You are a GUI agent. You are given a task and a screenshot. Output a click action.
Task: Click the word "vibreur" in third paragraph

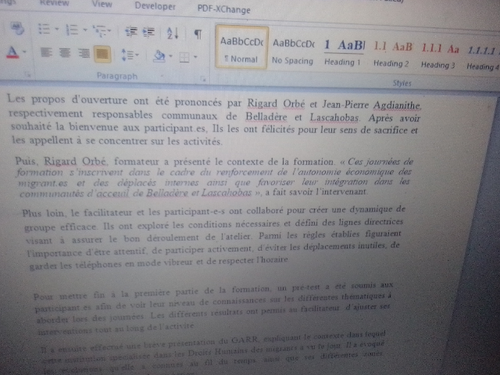(x=177, y=262)
